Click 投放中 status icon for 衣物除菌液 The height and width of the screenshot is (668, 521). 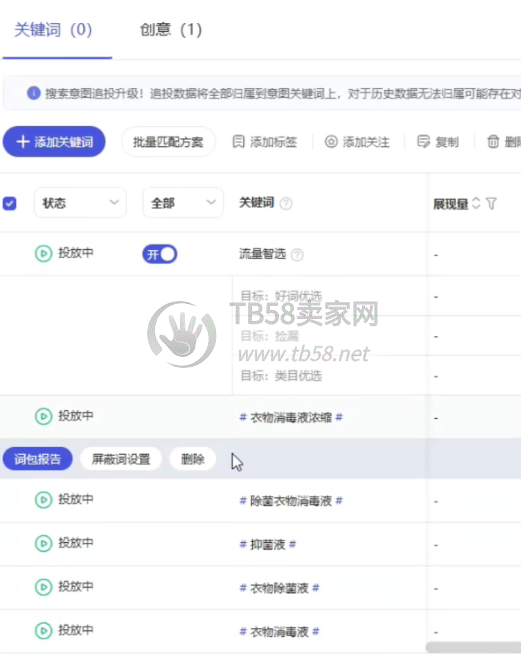click(43, 587)
